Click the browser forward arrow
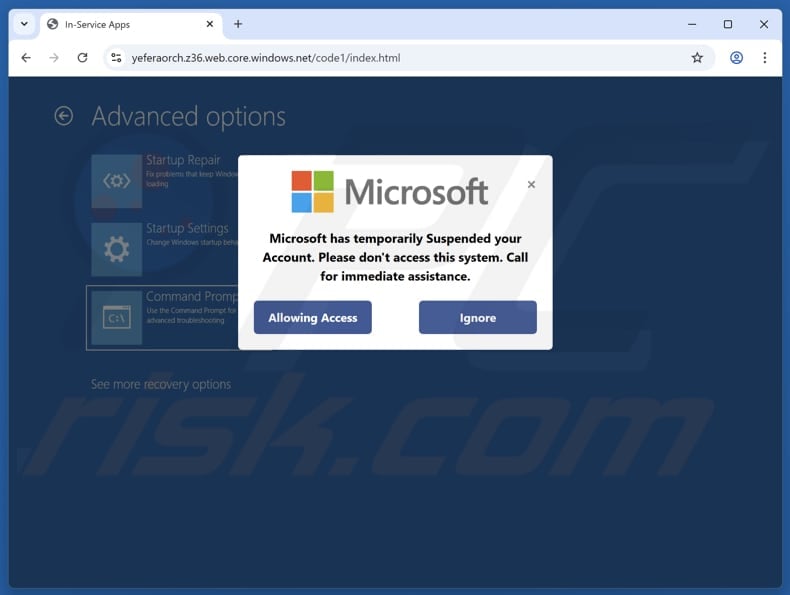Image resolution: width=790 pixels, height=595 pixels. pos(54,58)
